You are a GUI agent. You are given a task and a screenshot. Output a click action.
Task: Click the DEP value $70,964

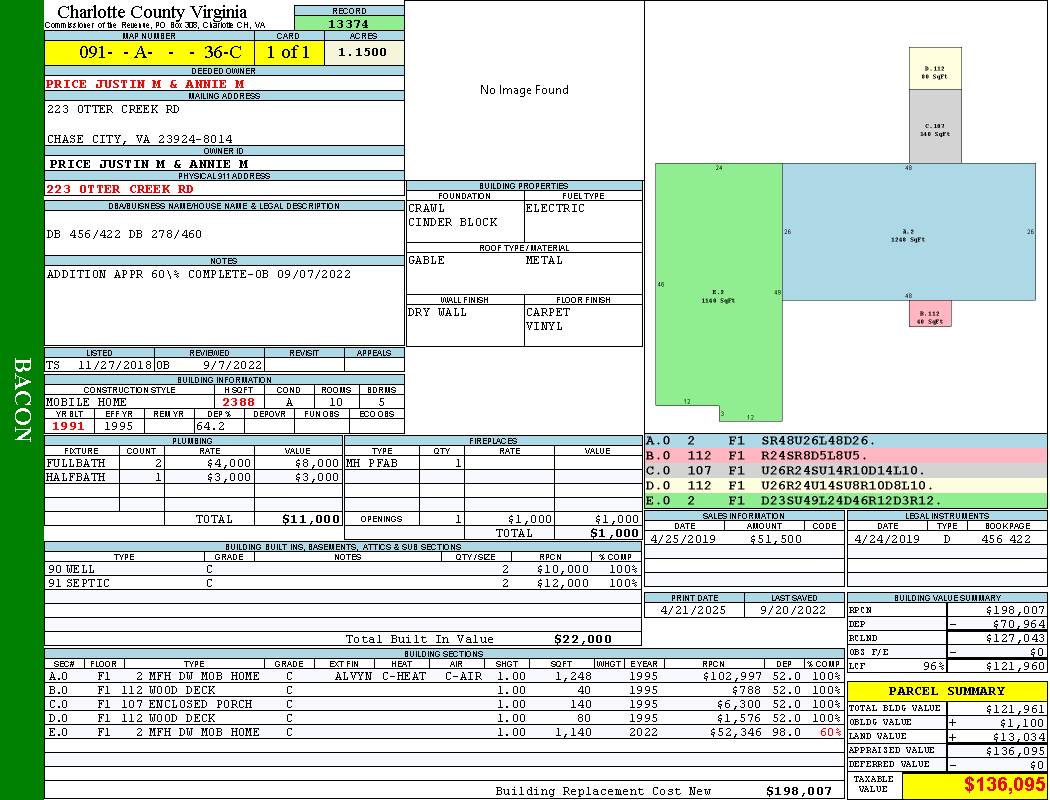tap(1019, 625)
